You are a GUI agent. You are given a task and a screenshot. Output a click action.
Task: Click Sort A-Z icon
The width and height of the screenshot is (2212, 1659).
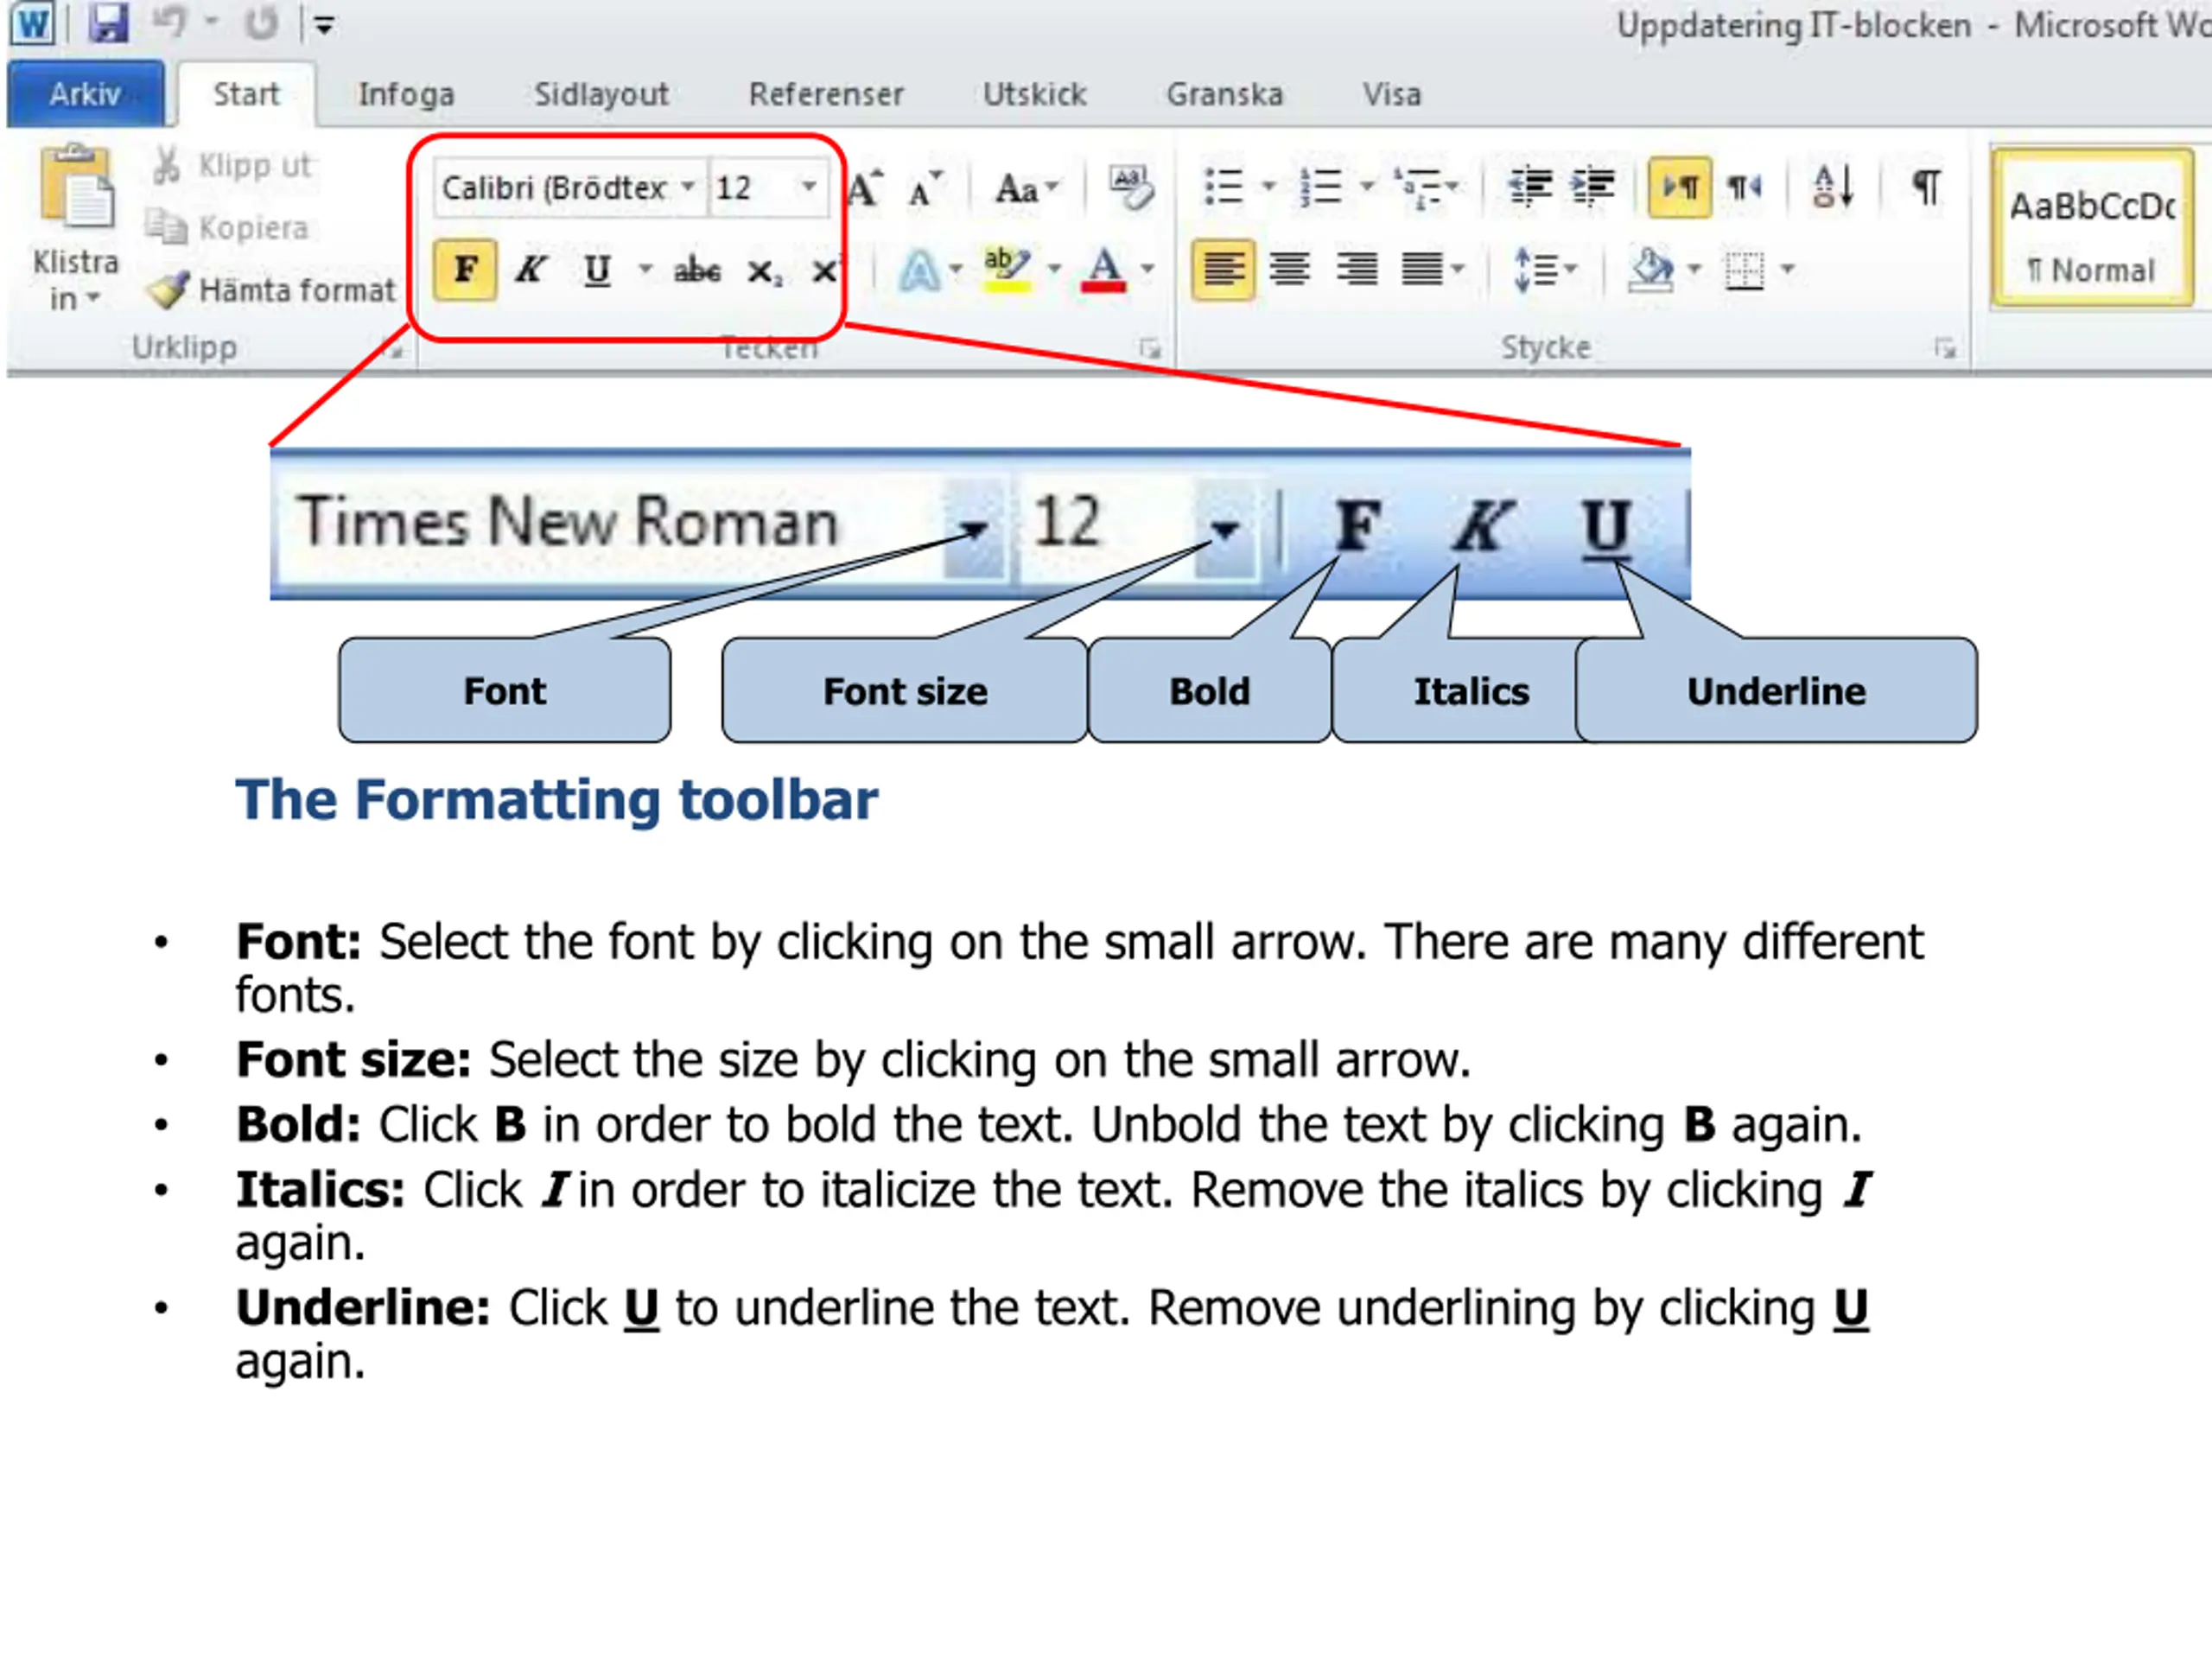(x=1834, y=188)
